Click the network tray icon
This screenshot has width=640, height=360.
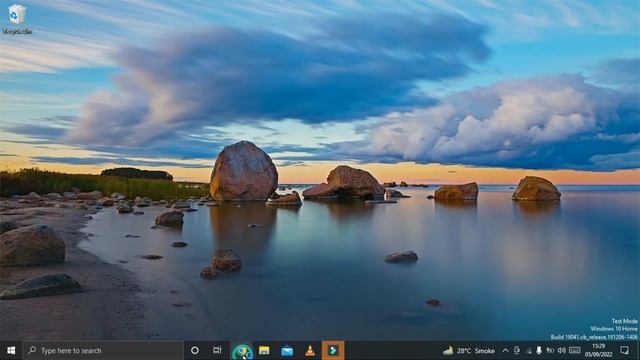(x=529, y=351)
